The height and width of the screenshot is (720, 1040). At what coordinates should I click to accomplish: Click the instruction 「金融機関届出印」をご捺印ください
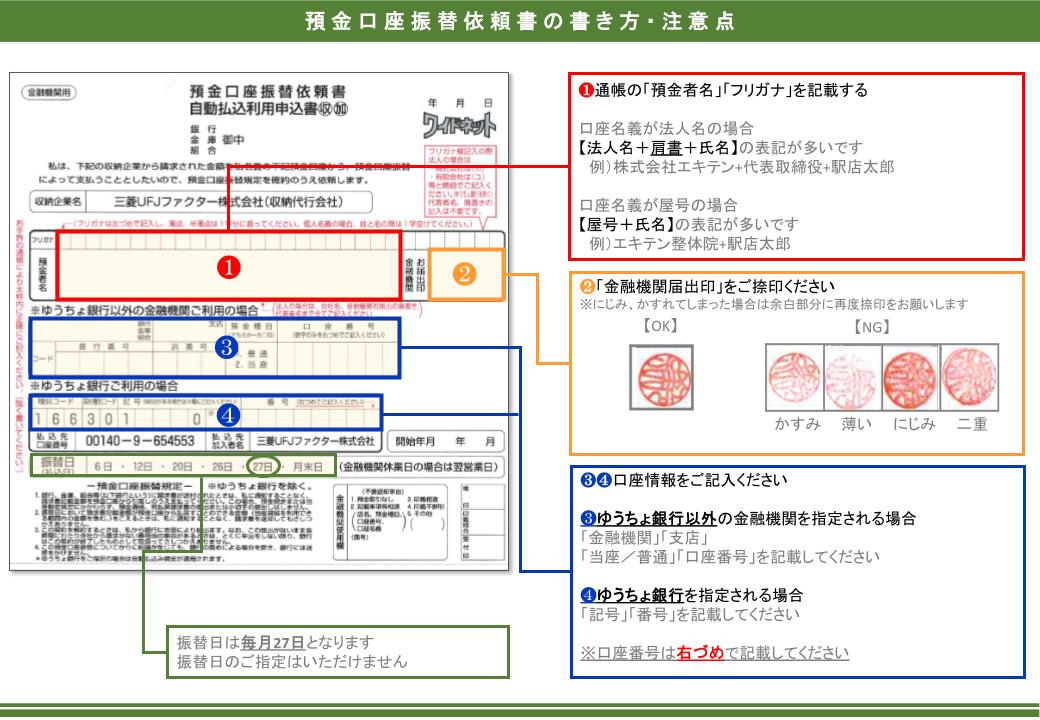pyautogui.click(x=714, y=286)
